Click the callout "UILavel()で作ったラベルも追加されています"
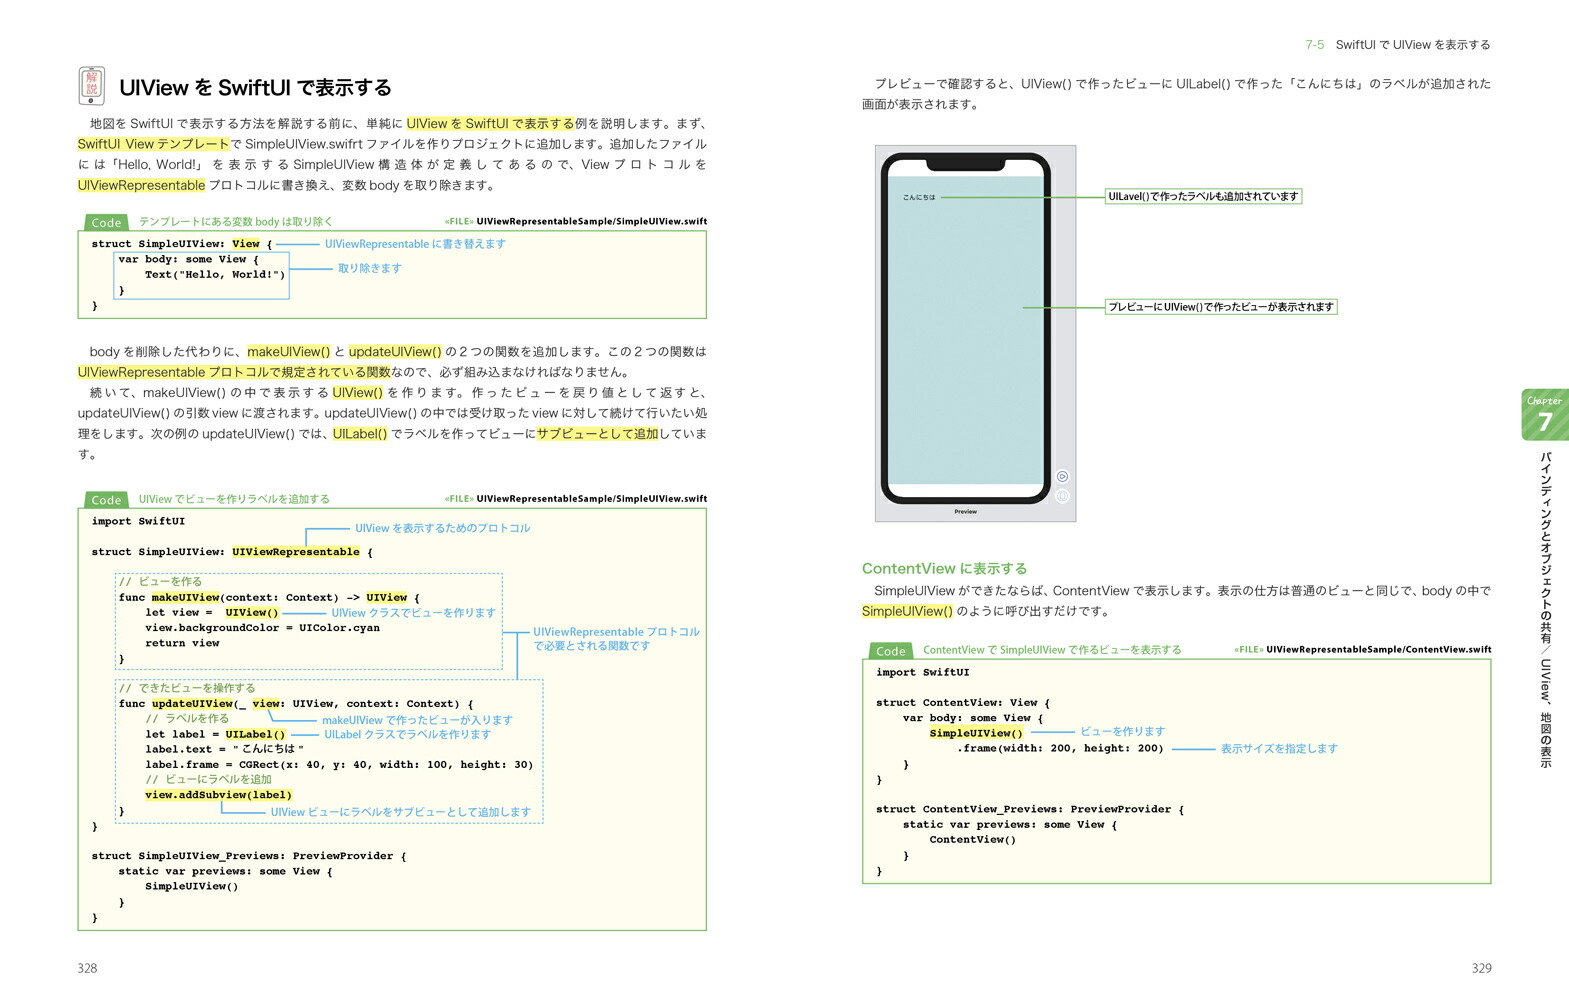 click(1203, 196)
